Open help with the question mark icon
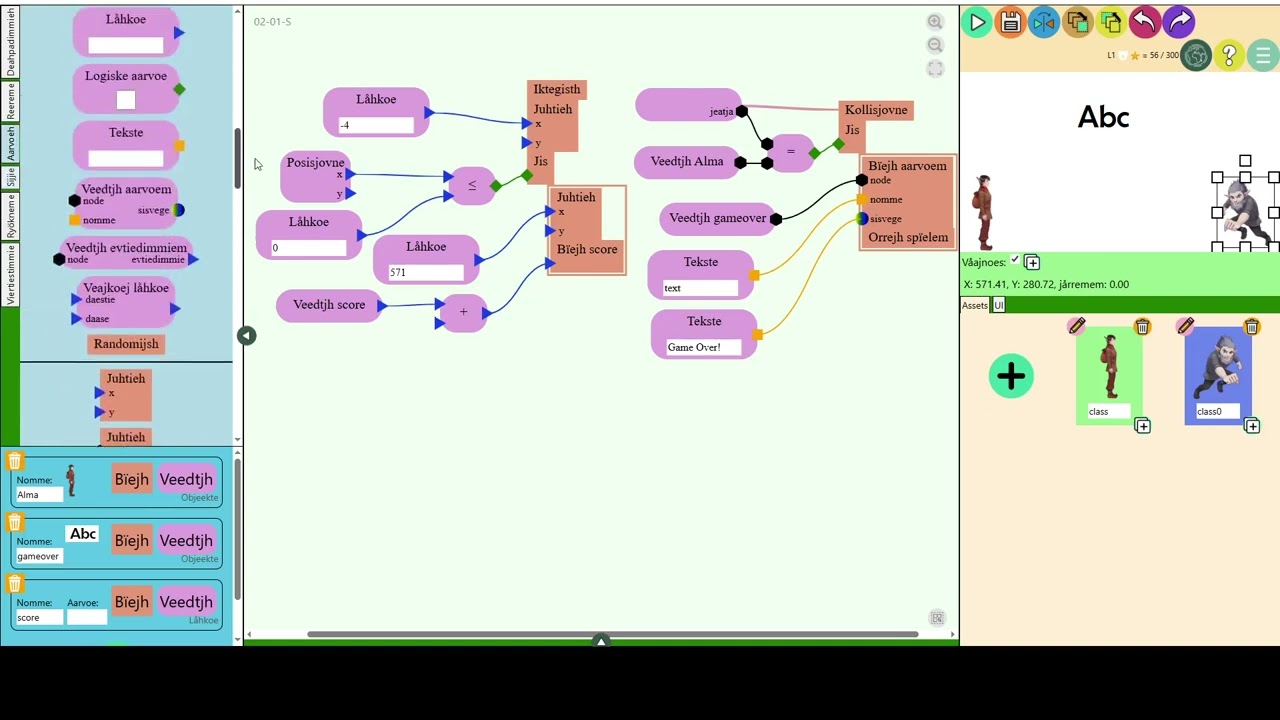This screenshot has width=1280, height=720. pyautogui.click(x=1230, y=56)
